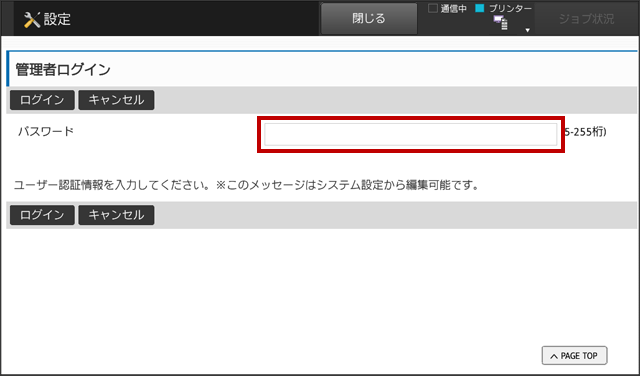Screen dimensions: 640x376
Task: Click the 管理者ログイン heading
Action: (x=63, y=69)
